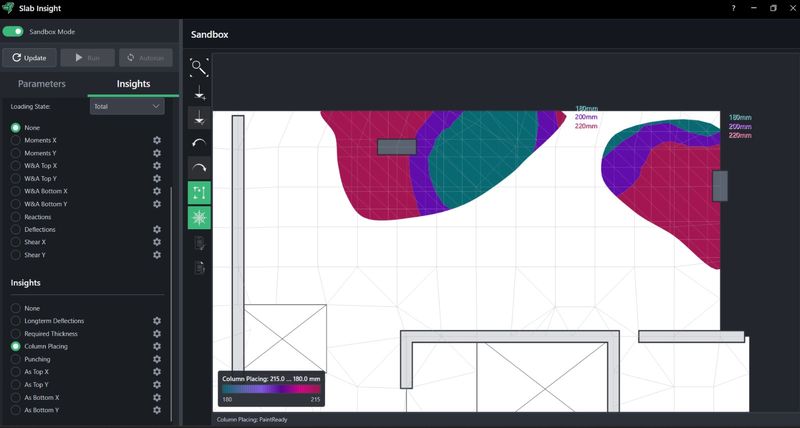Open settings gear for As Bottom X
This screenshot has height=428, width=800.
click(157, 397)
